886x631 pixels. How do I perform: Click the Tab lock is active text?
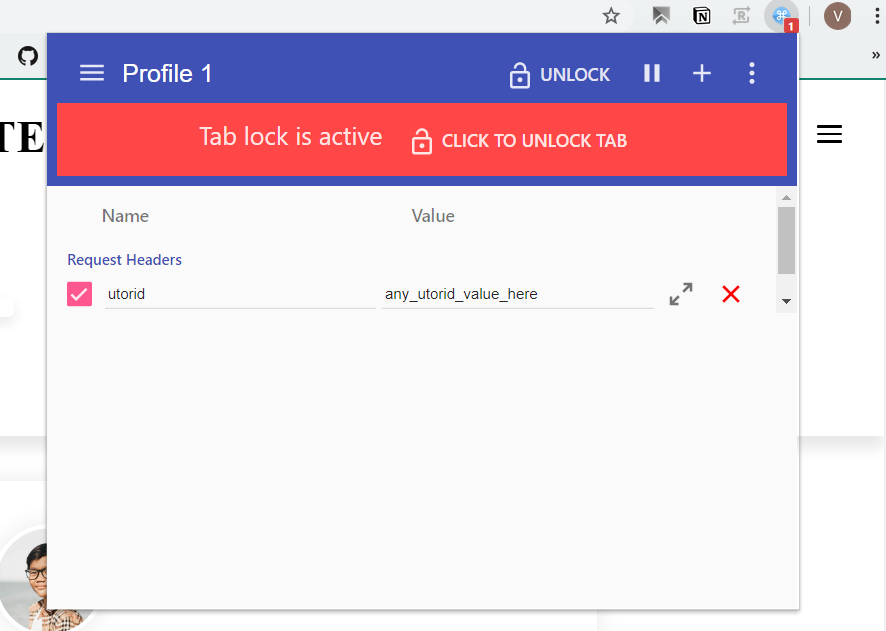(x=290, y=137)
